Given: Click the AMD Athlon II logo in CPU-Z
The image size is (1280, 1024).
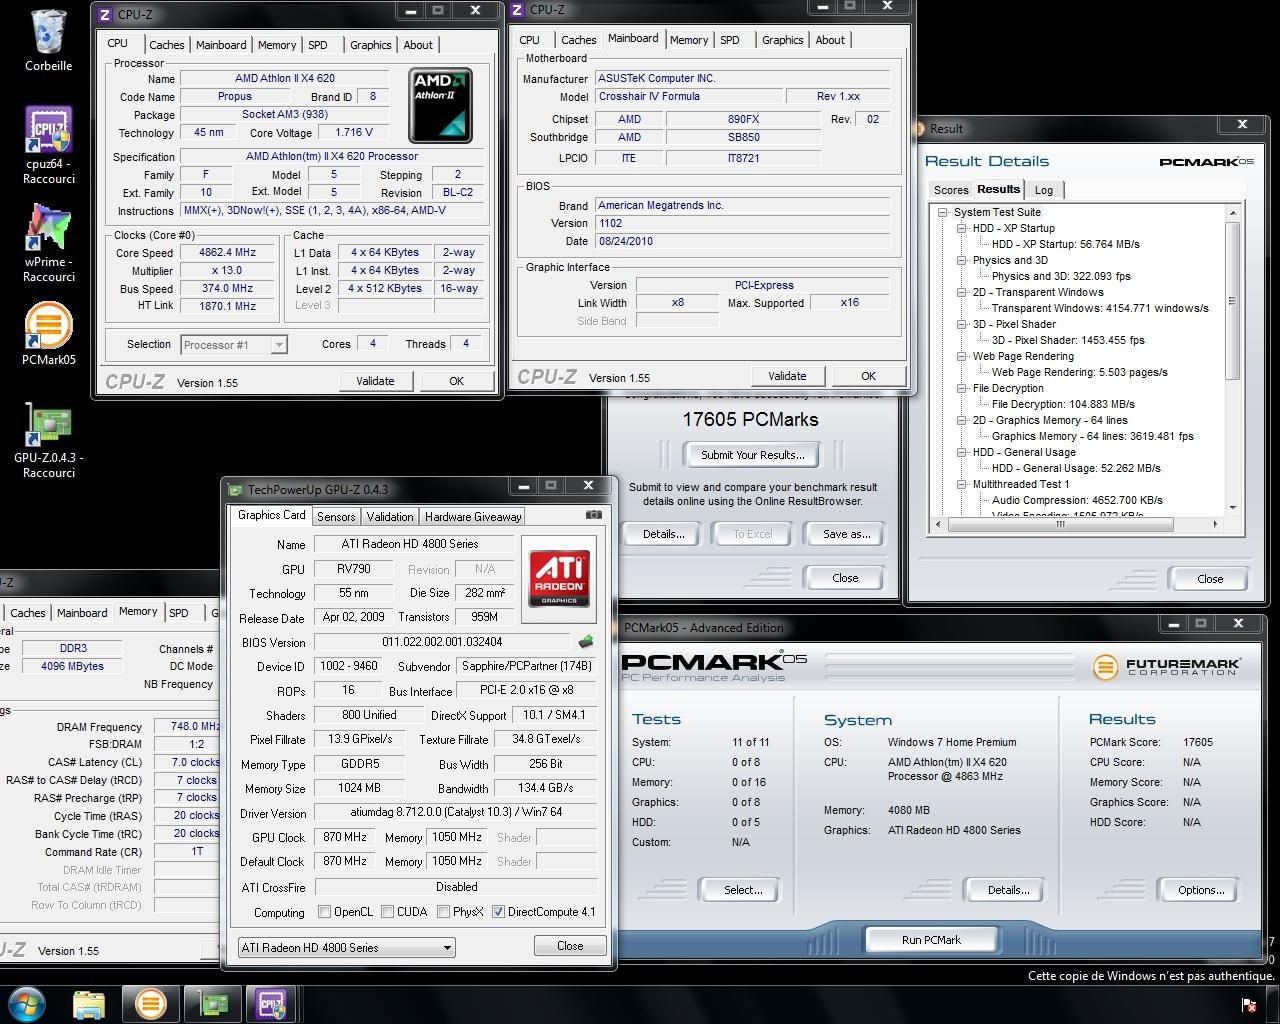Looking at the screenshot, I should [x=440, y=105].
